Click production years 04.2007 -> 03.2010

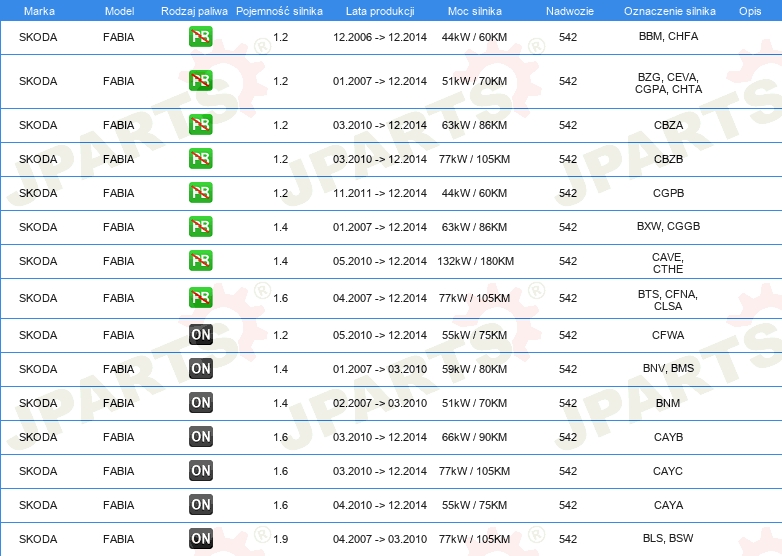(380, 538)
